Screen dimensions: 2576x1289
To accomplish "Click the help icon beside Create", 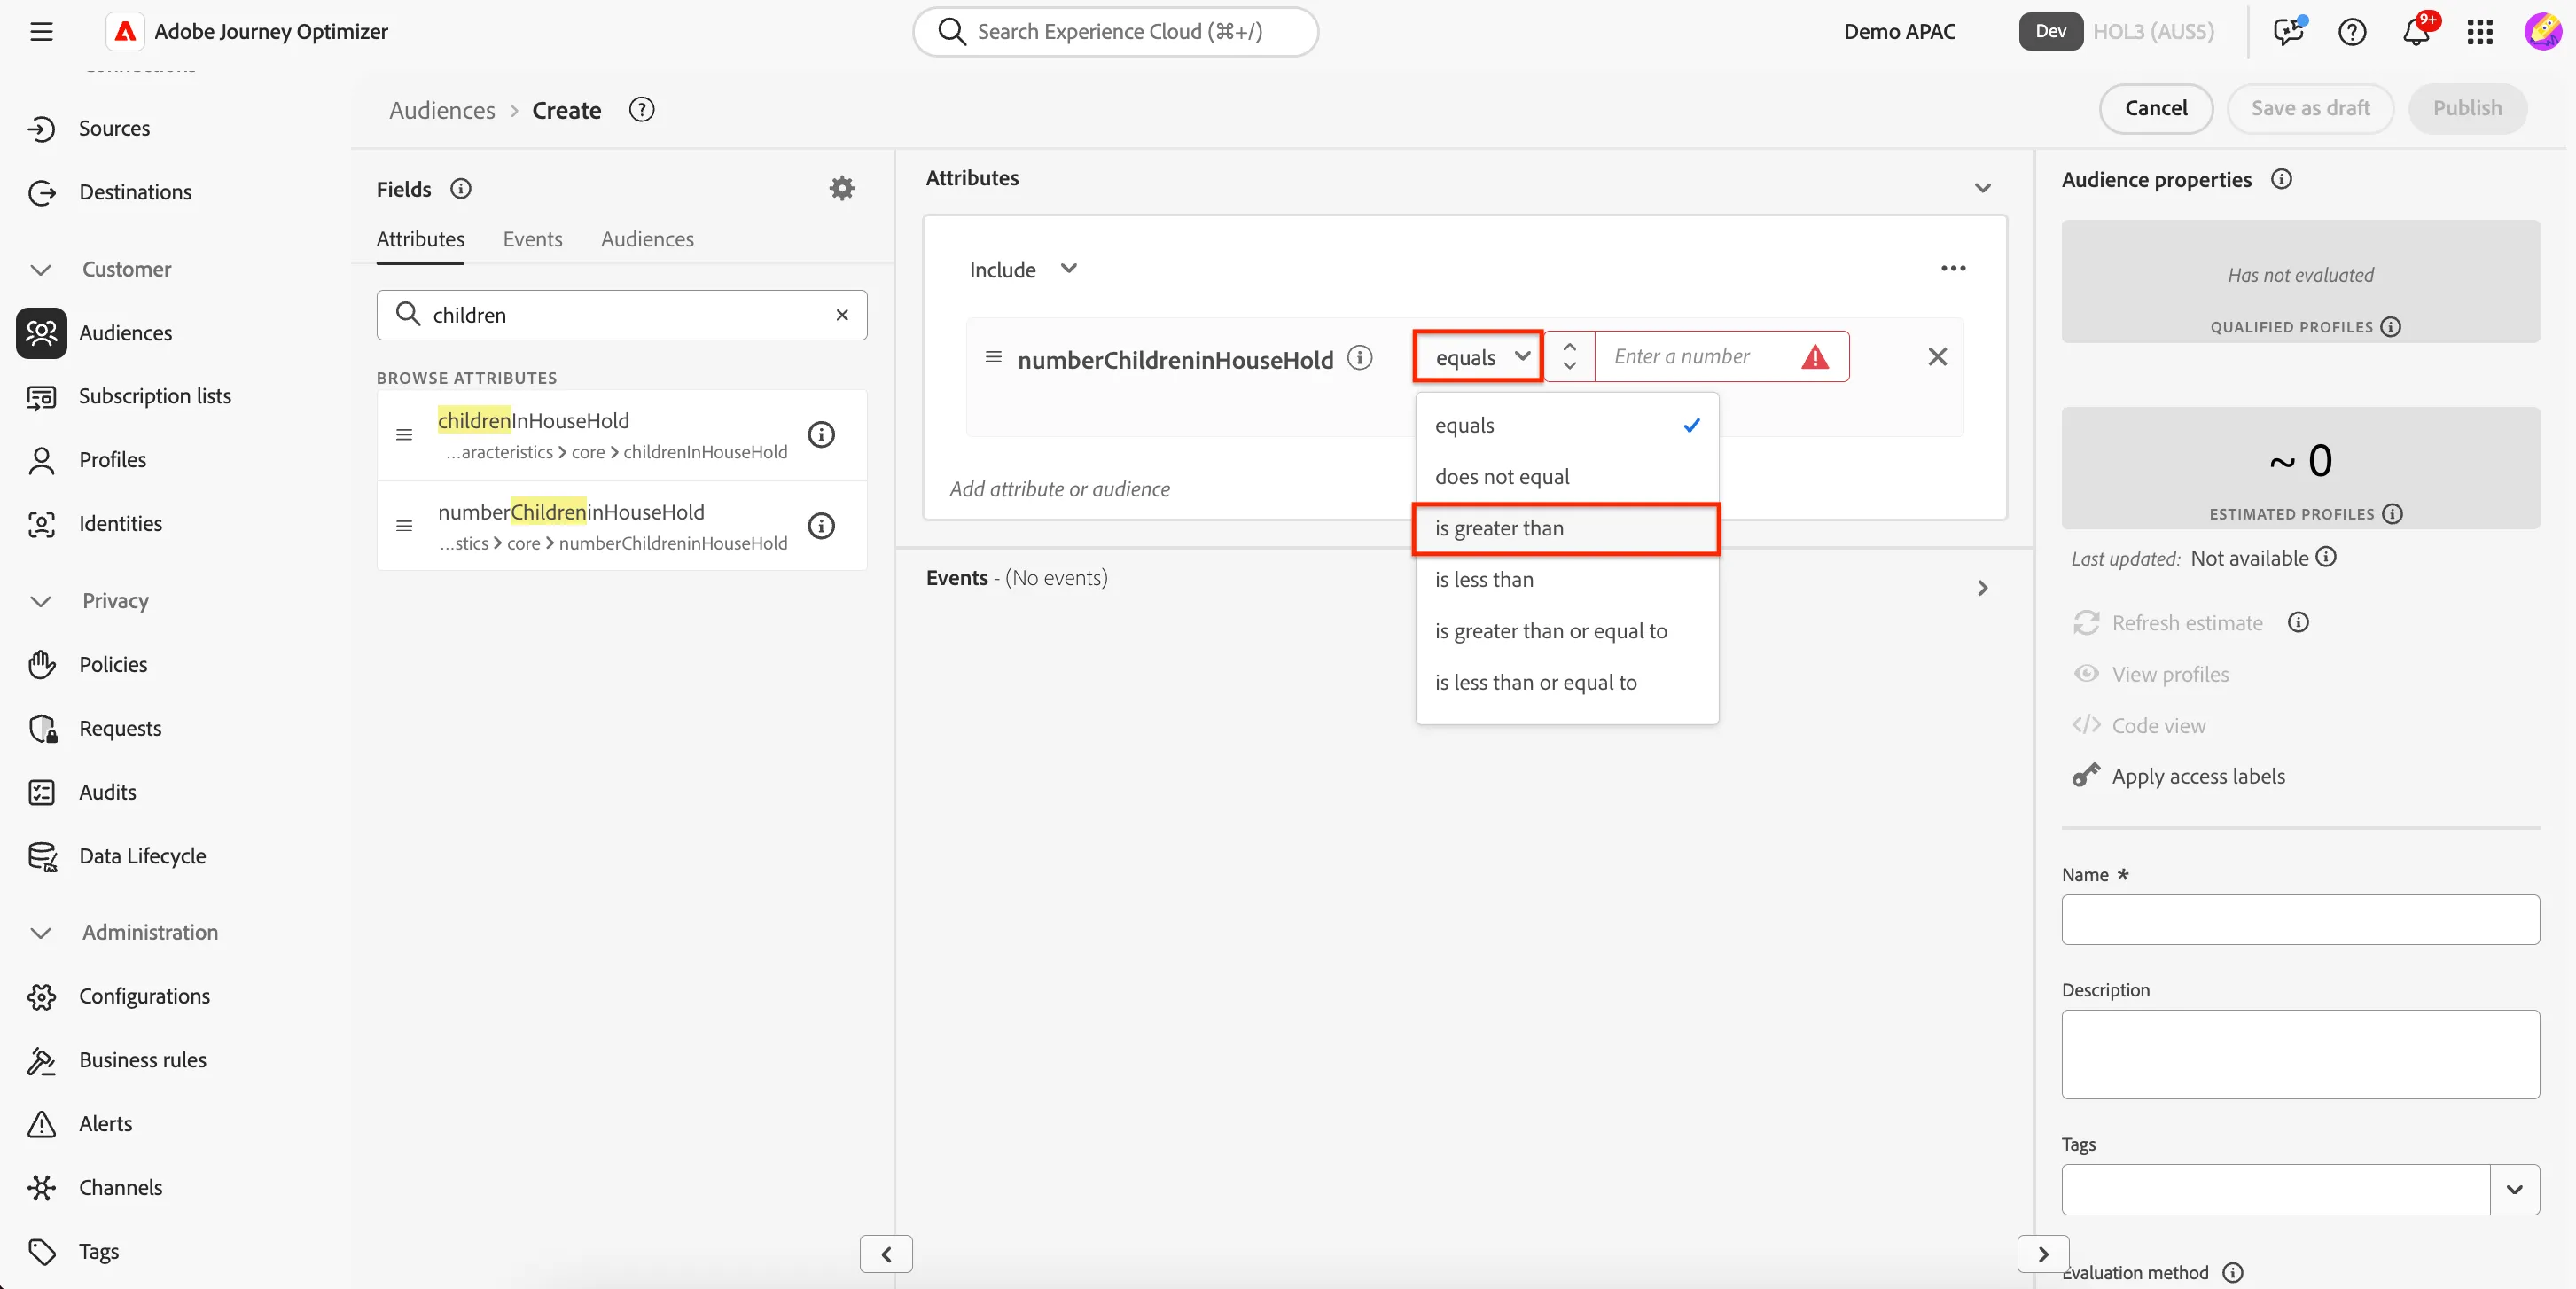I will click(641, 109).
